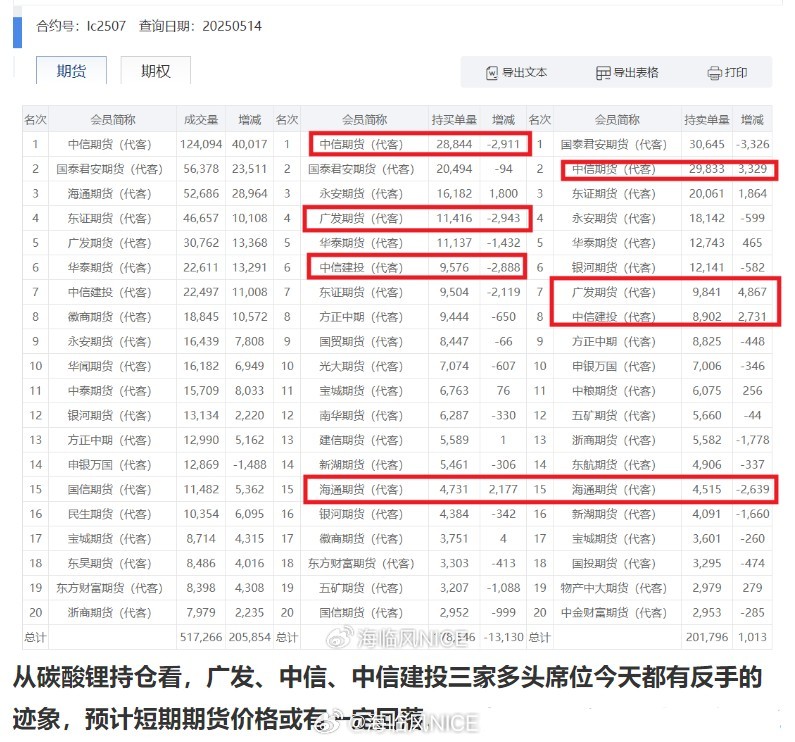Click long position value 28,844
The height and width of the screenshot is (742, 795).
click(x=454, y=144)
